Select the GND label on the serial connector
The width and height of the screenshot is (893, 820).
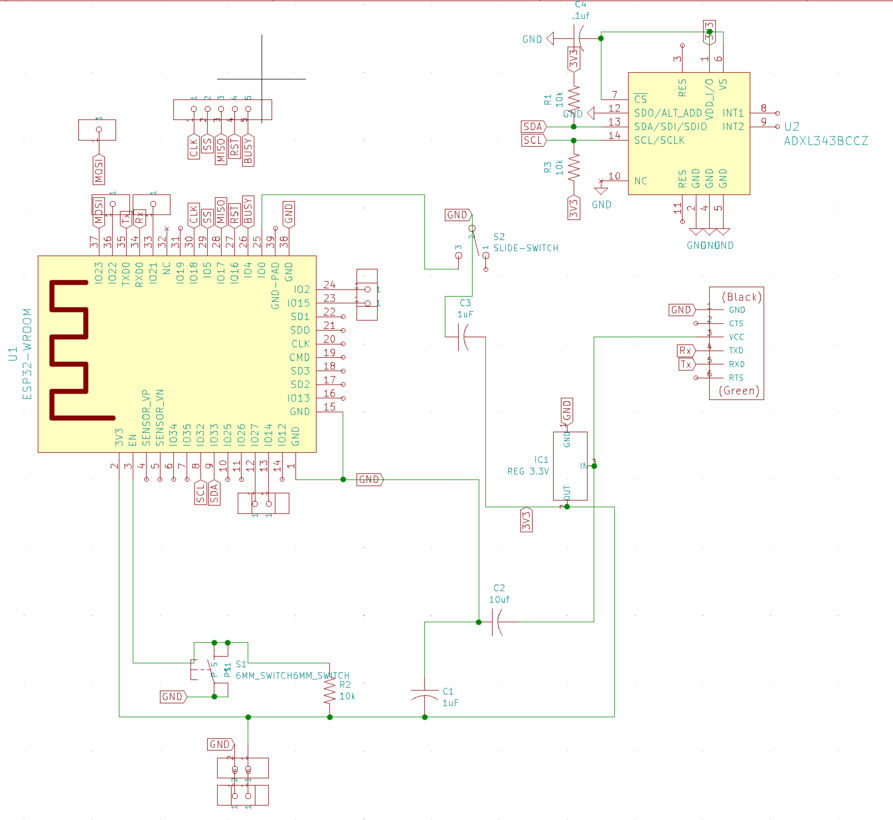681,310
